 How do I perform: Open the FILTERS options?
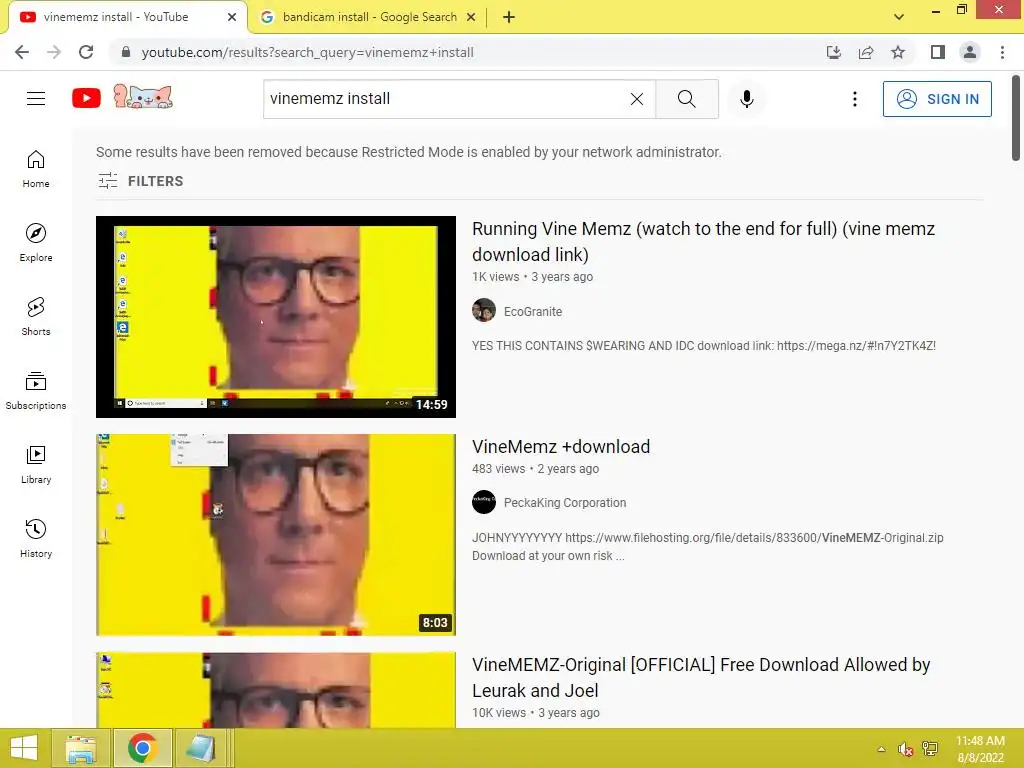click(x=140, y=181)
